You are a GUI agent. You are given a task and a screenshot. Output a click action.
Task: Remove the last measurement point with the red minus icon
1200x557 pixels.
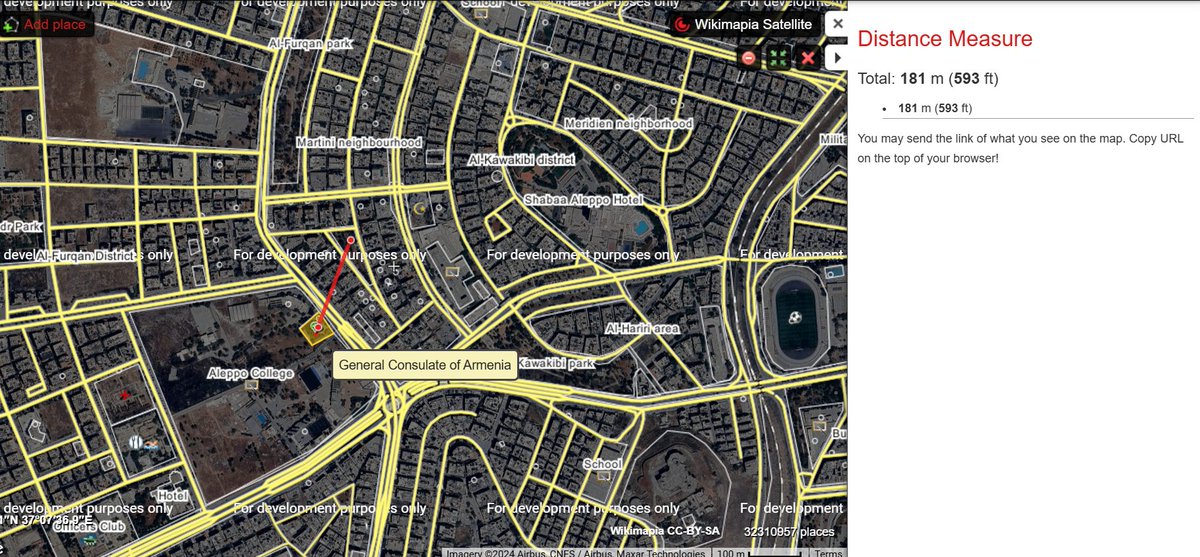tap(748, 58)
